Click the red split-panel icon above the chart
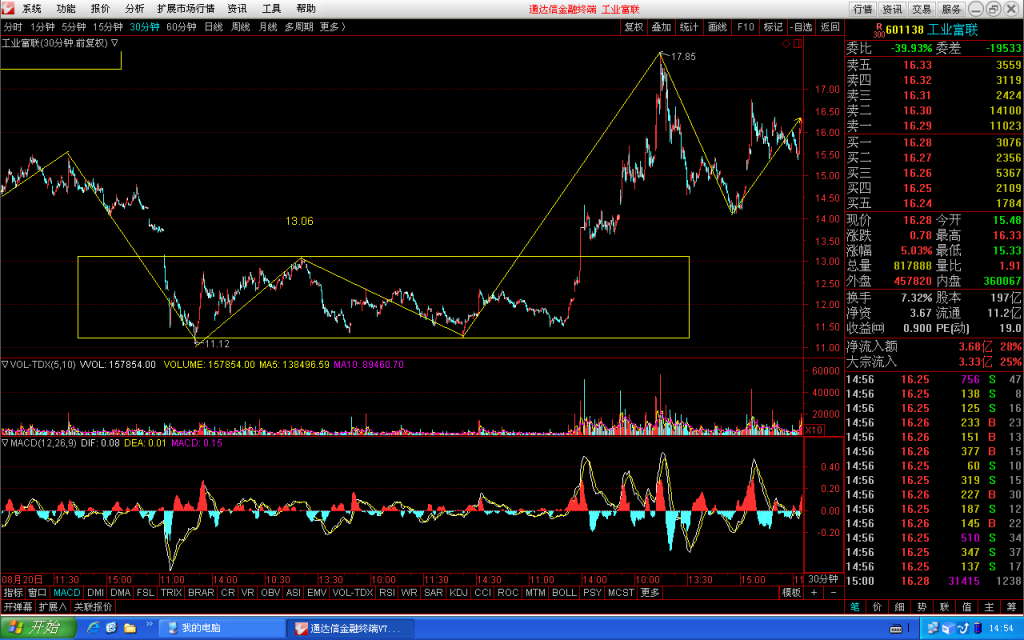The image size is (1024, 640). coord(797,44)
